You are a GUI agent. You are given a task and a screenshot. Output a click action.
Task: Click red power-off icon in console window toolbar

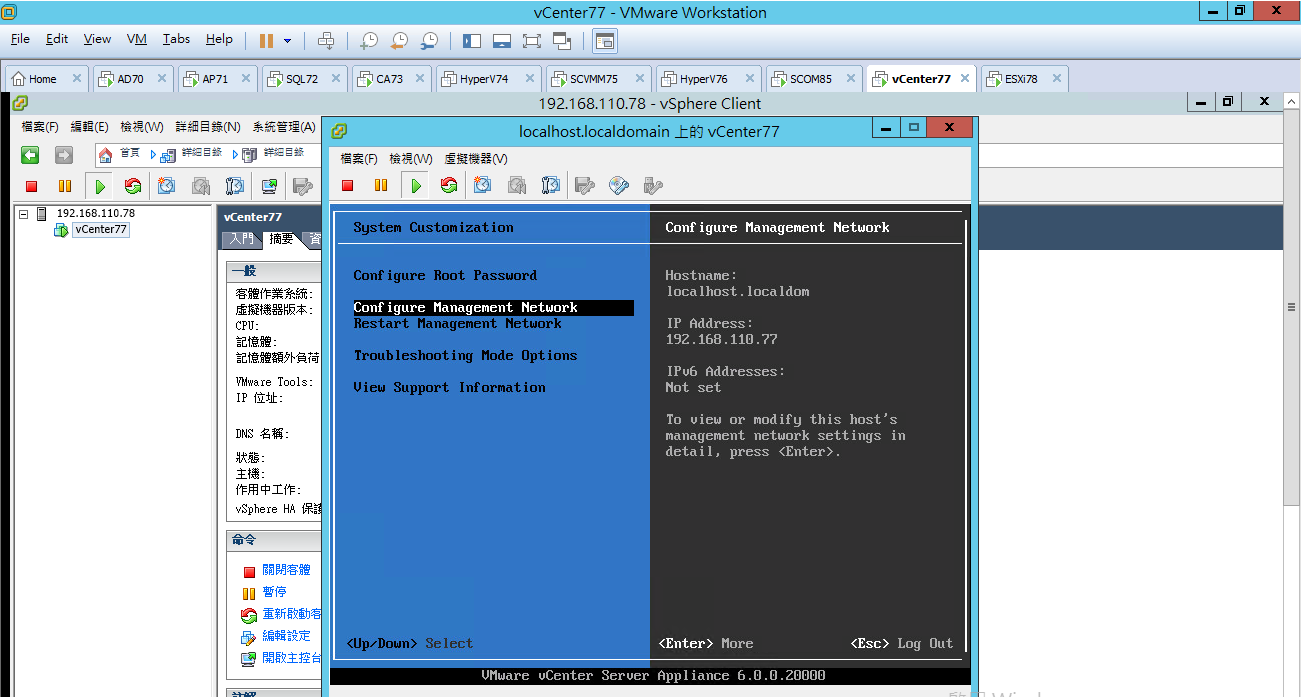coord(348,185)
